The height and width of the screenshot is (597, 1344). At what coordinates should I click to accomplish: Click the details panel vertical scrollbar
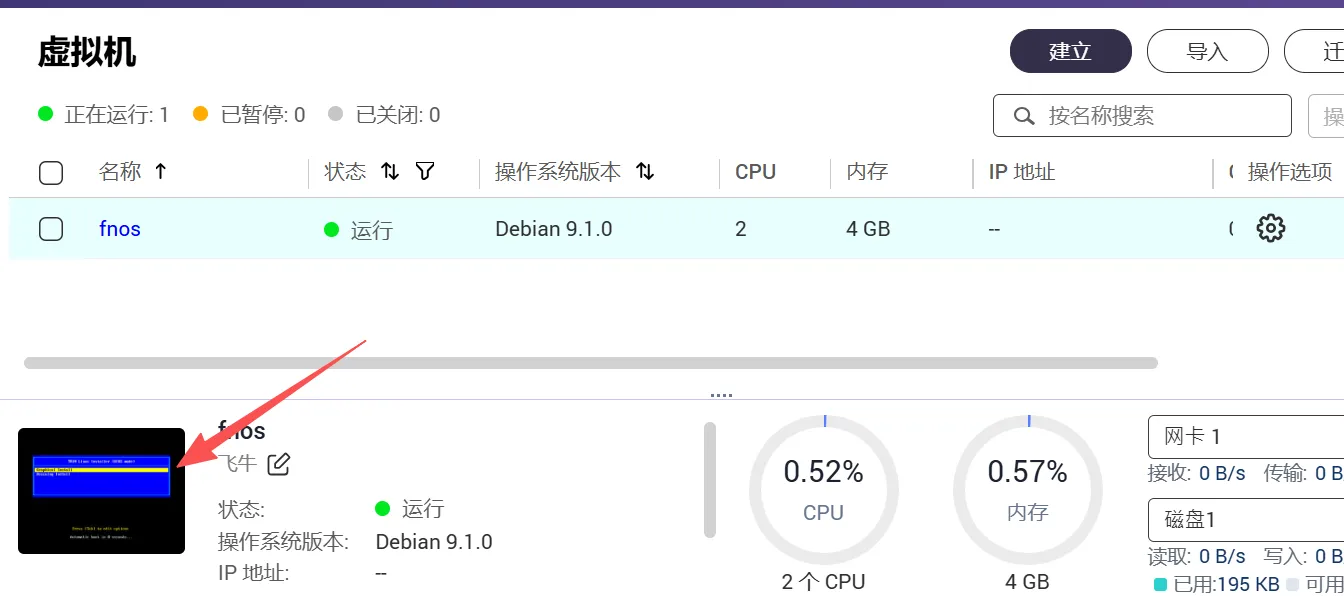[x=710, y=479]
